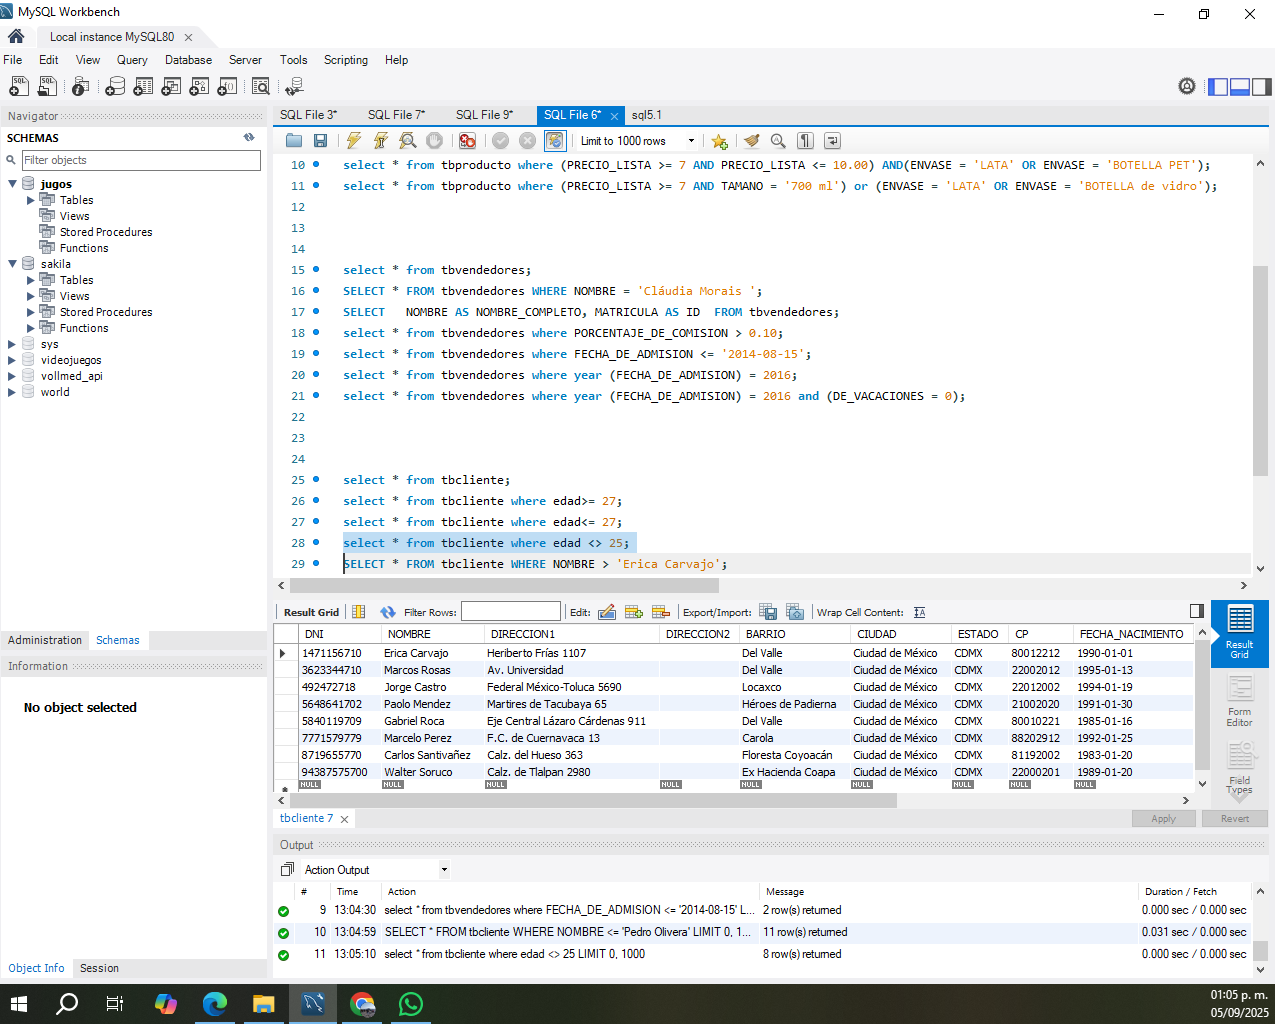Execute the selected SQL with lightning icon
The height and width of the screenshot is (1024, 1275).
(354, 141)
